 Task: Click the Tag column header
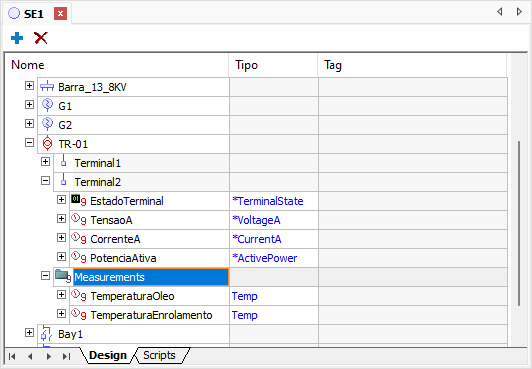(412, 65)
